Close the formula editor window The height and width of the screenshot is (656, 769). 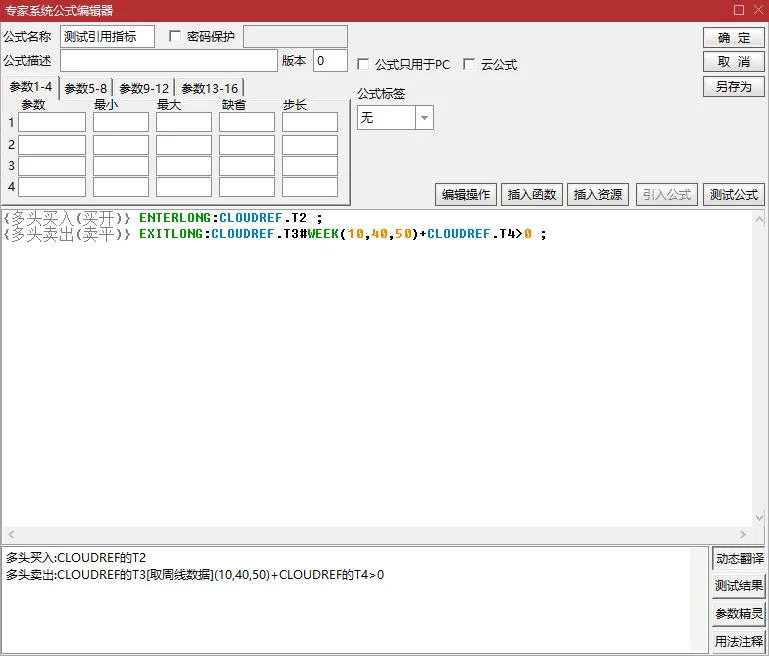[x=758, y=10]
